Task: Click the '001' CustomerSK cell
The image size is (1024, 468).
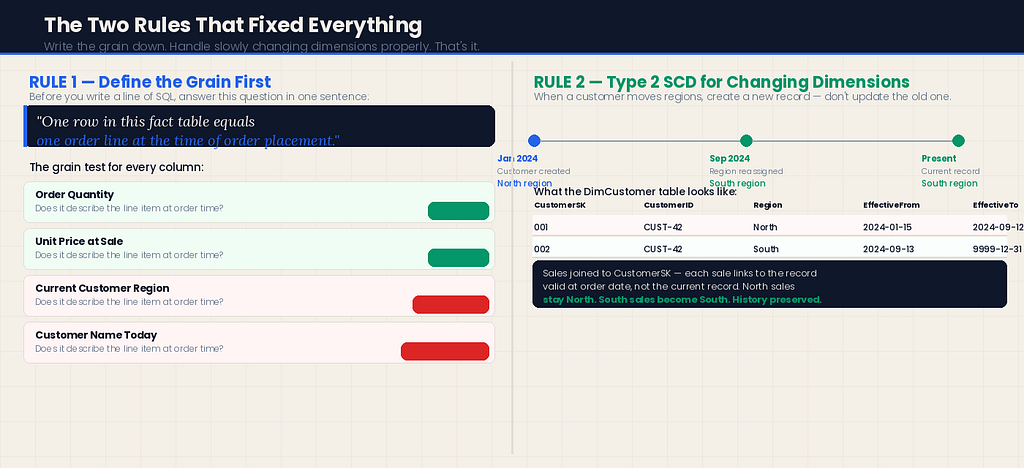Action: [541, 227]
